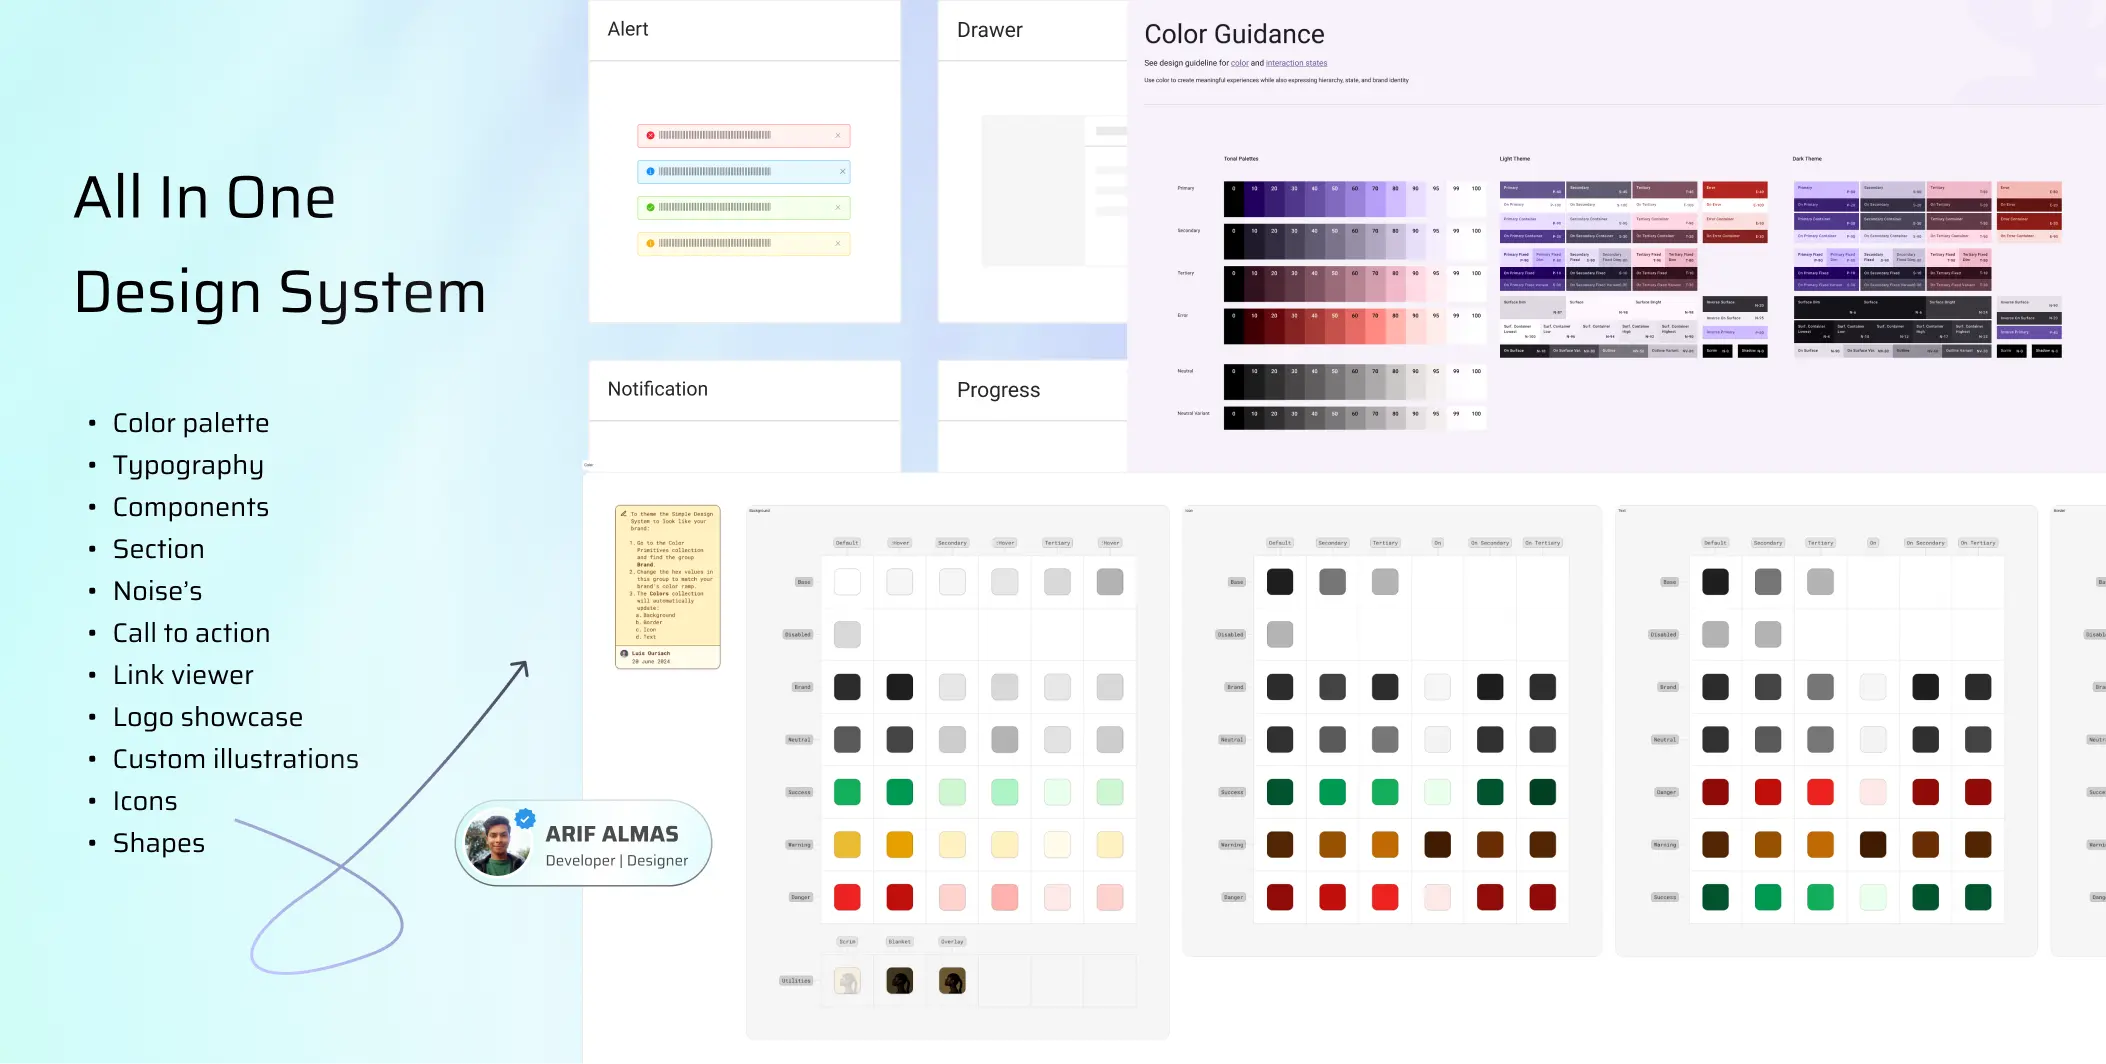Select the Notification section header
The width and height of the screenshot is (2106, 1064).
pyautogui.click(x=657, y=389)
